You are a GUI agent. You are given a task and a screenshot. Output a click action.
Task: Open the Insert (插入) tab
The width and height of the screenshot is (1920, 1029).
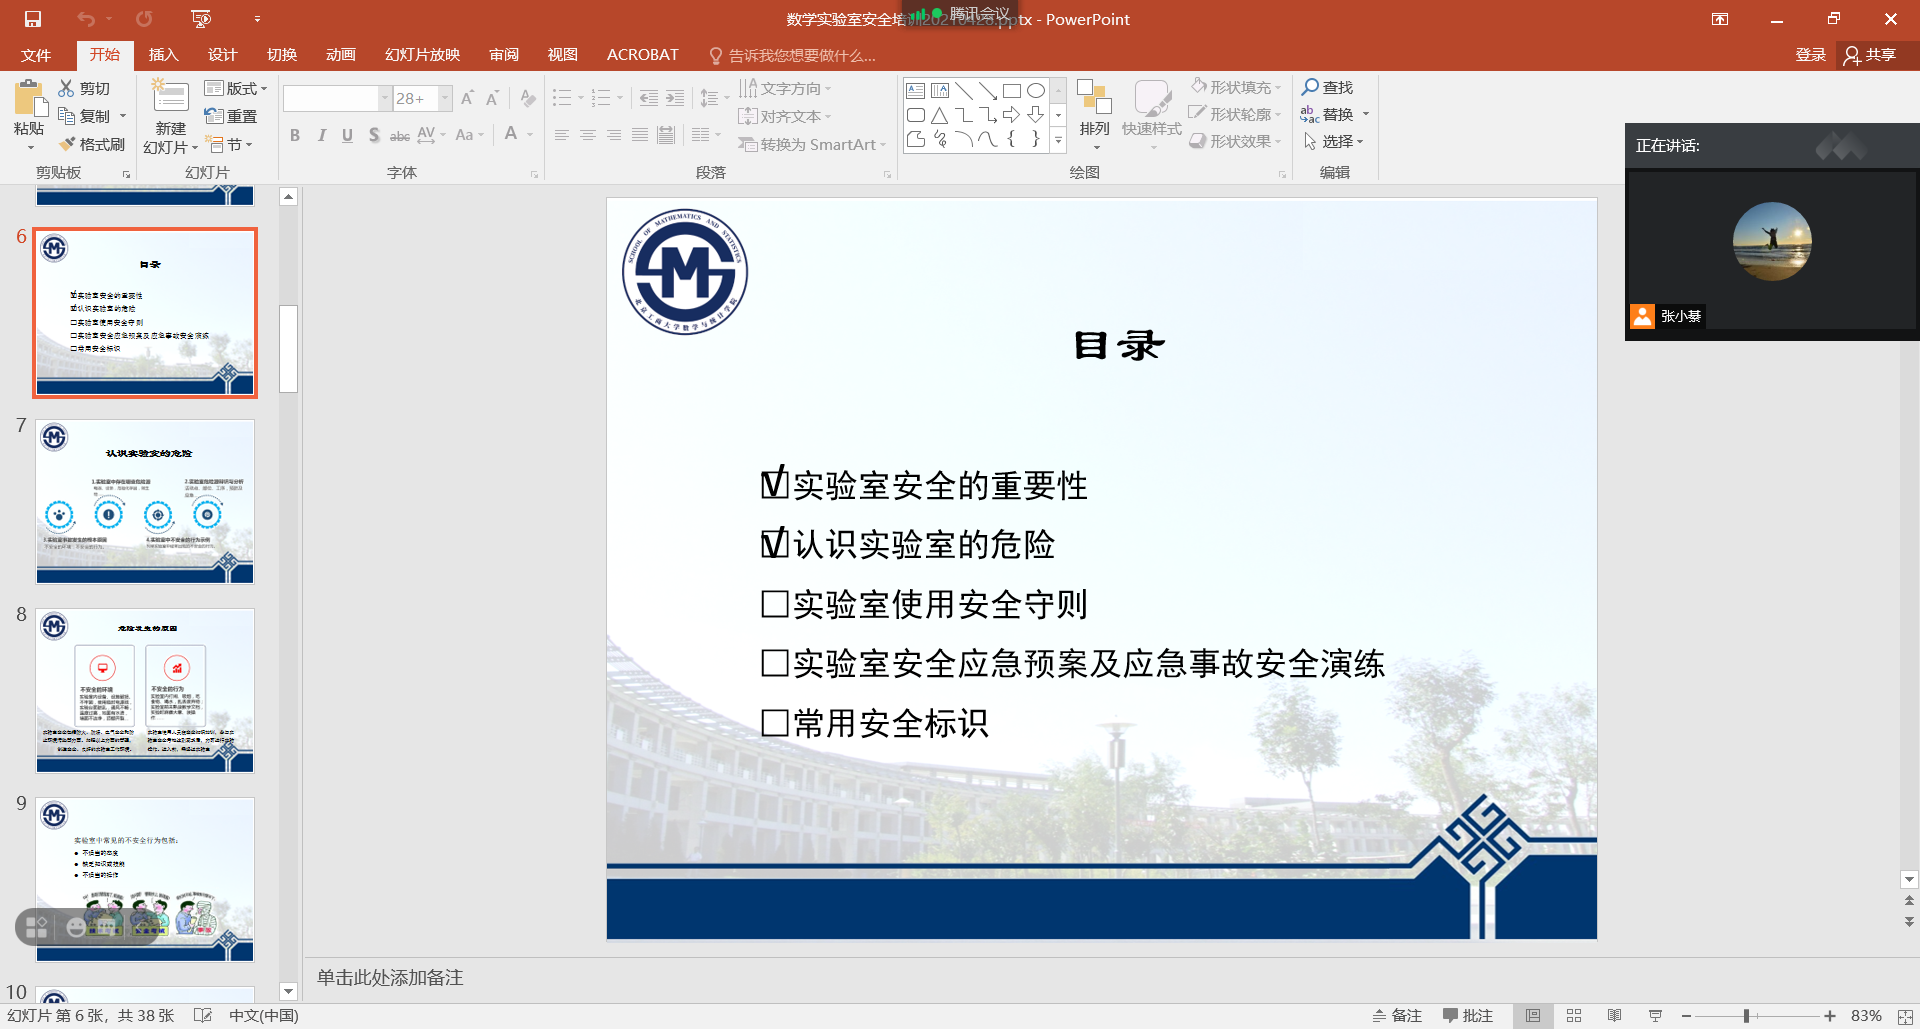163,55
